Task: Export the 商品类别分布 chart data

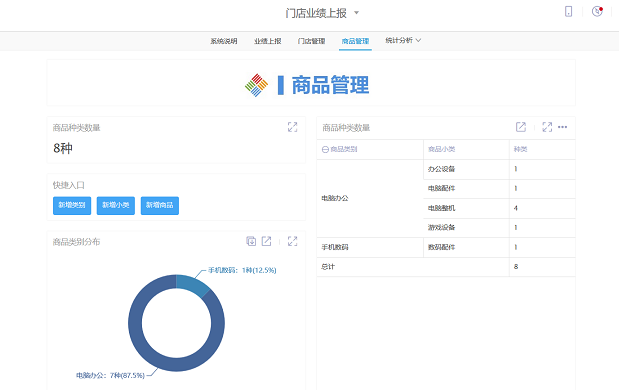Action: 251,241
